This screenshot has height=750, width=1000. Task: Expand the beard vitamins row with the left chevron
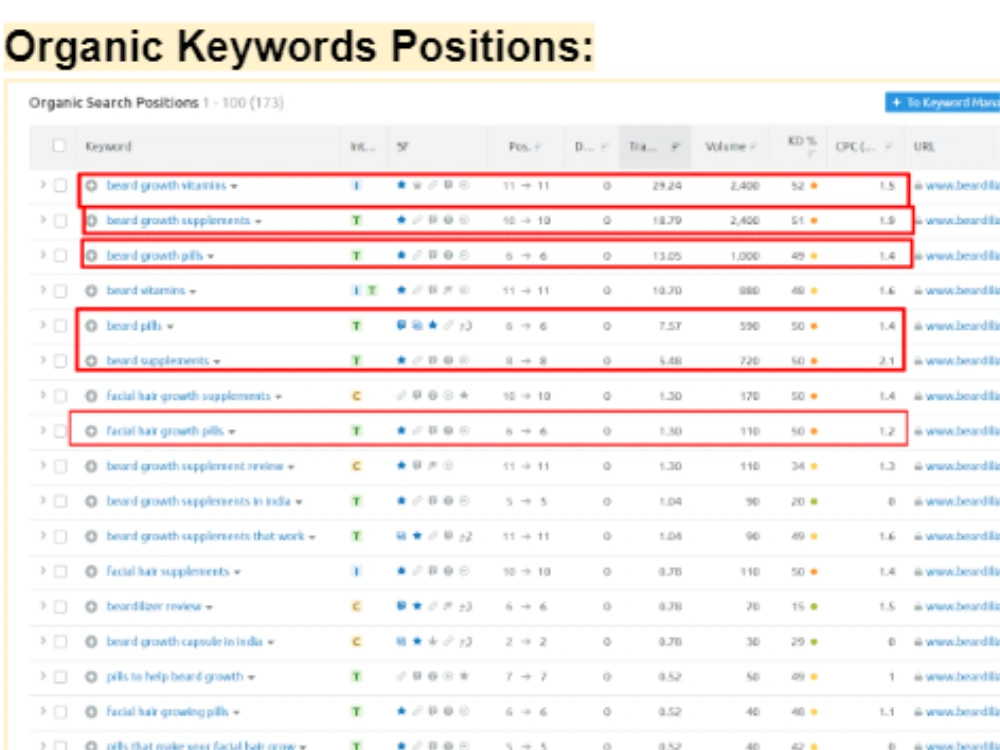43,290
